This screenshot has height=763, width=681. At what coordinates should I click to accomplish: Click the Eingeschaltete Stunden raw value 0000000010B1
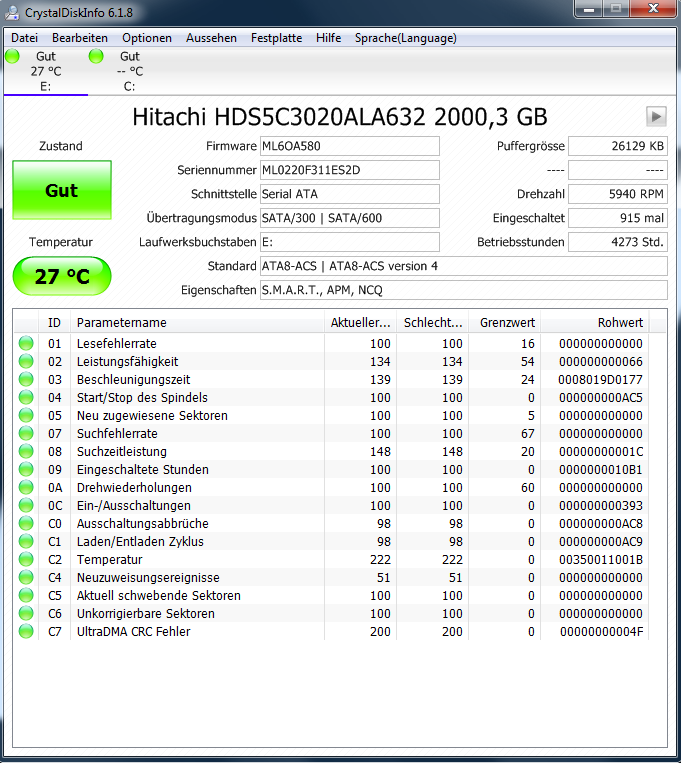[x=601, y=470]
